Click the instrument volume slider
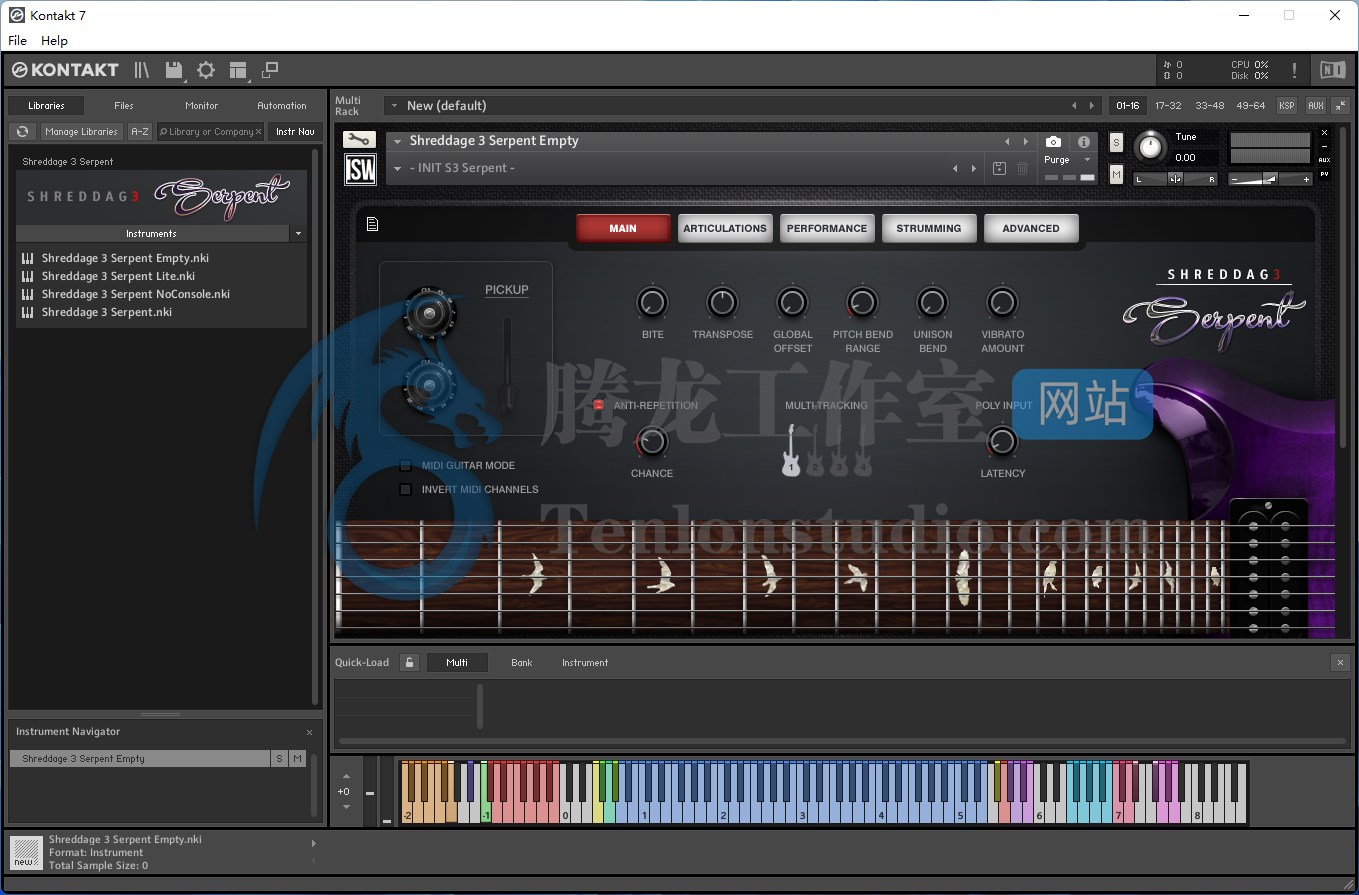 [x=1270, y=179]
